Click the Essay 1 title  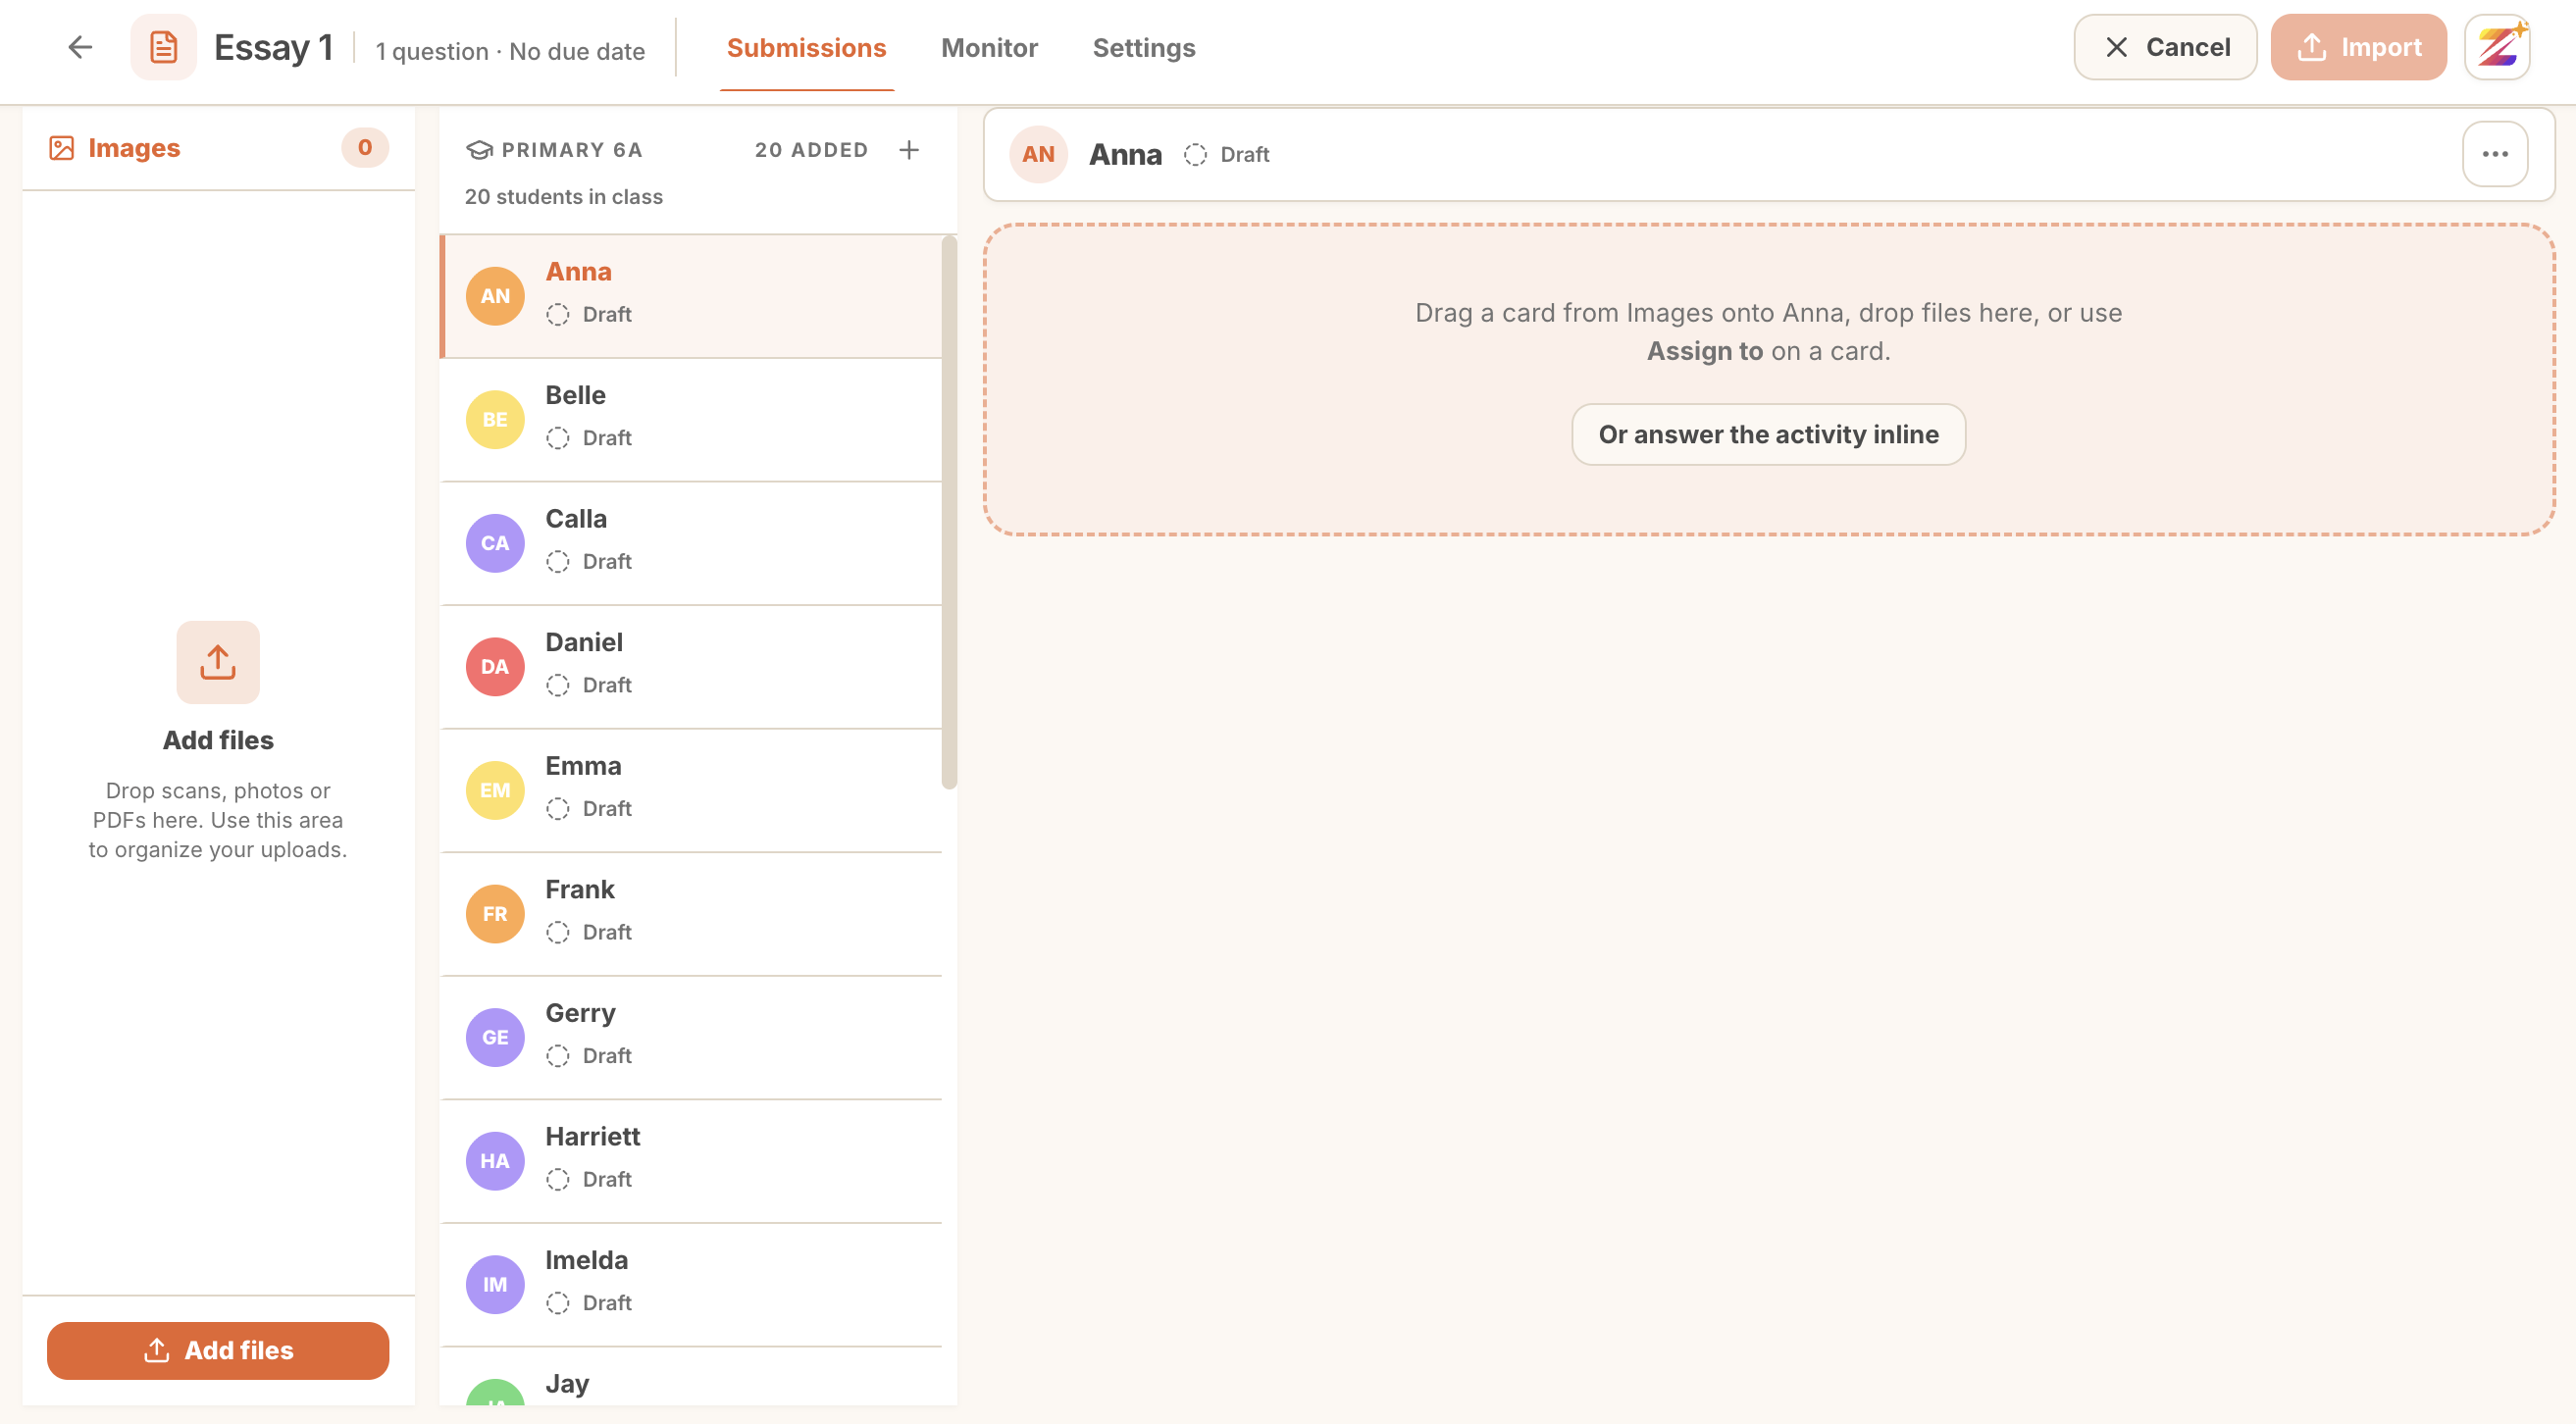[x=273, y=47]
